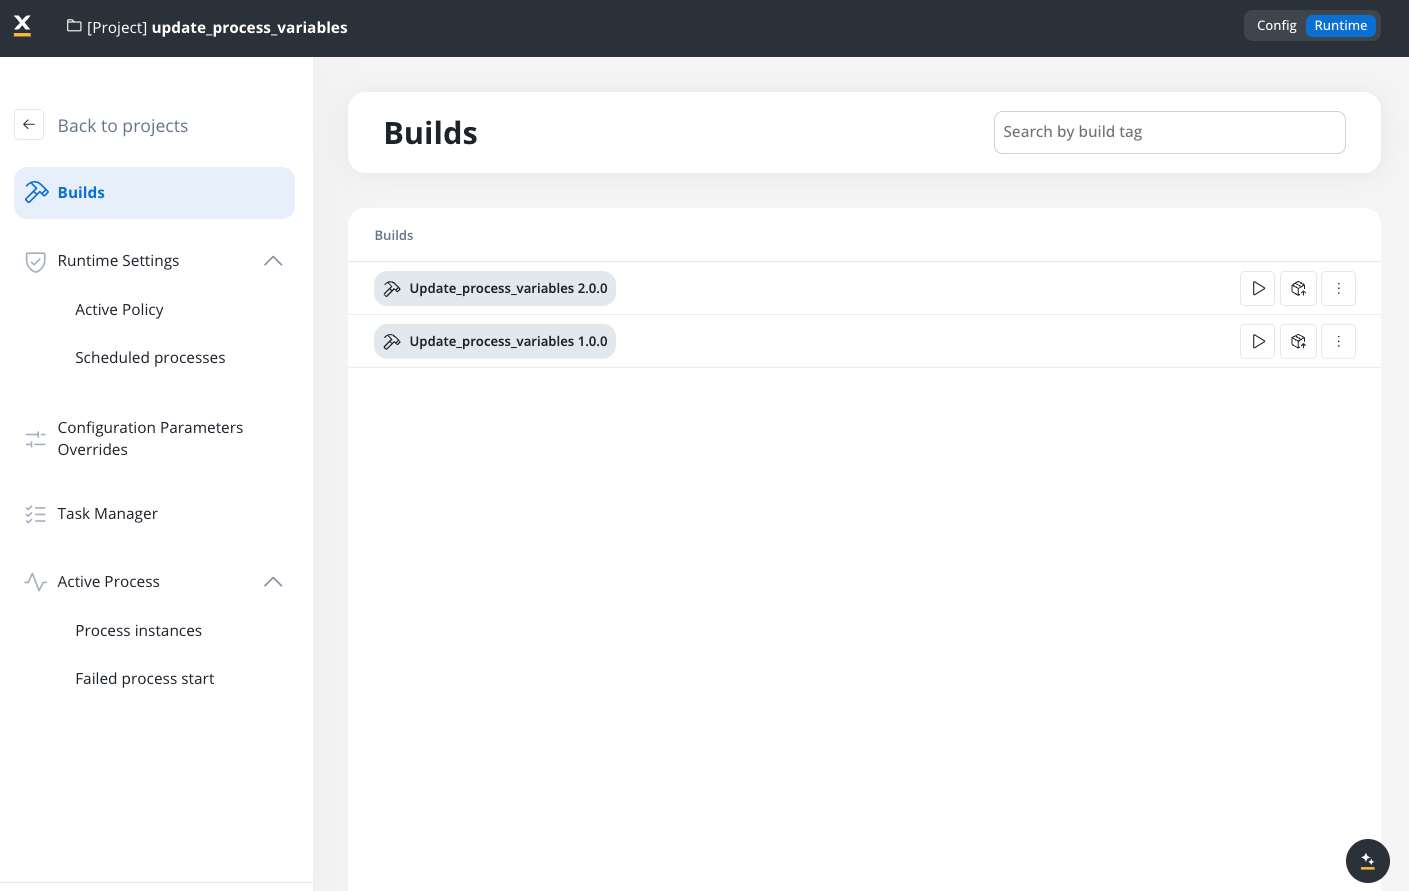Open the Update_process_variables 2.0.0 build tag
Image resolution: width=1409 pixels, height=891 pixels.
click(495, 289)
